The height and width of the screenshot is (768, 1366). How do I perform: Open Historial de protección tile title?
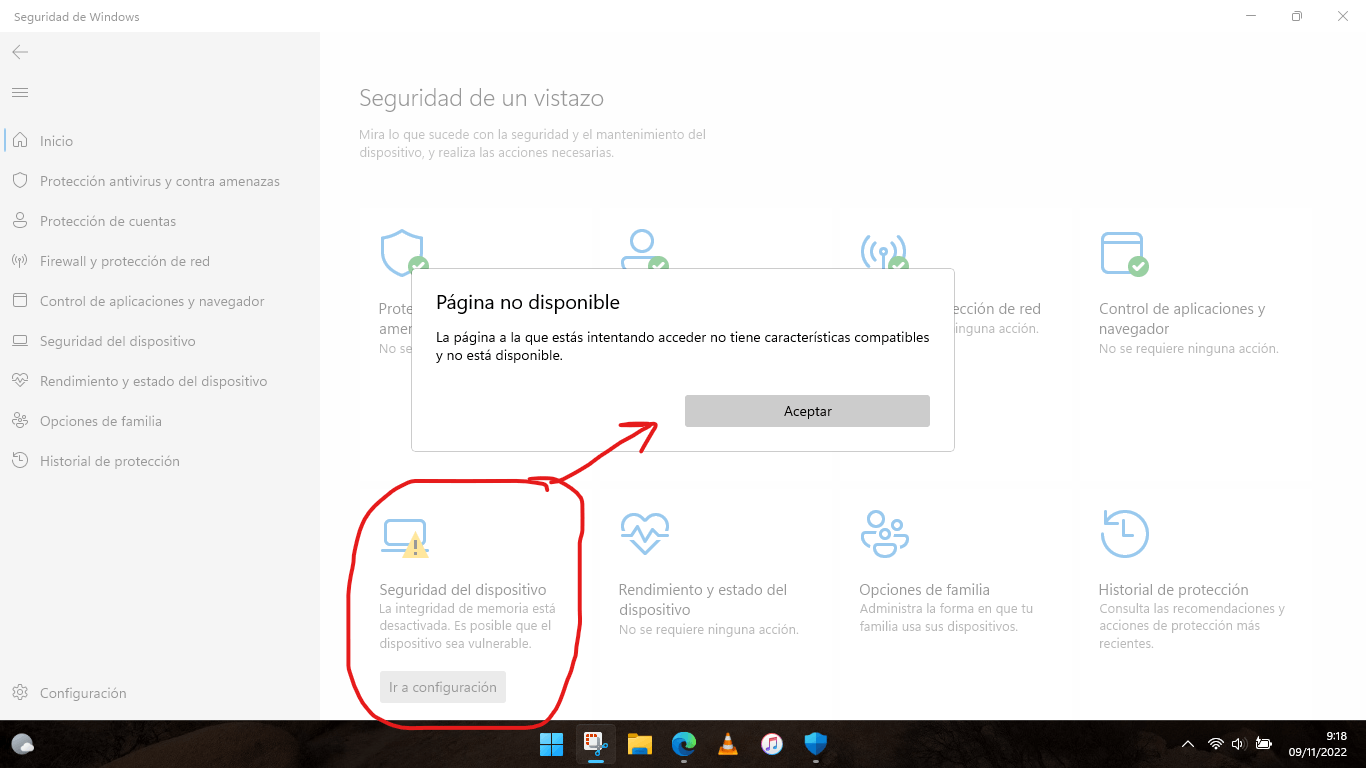point(1173,590)
